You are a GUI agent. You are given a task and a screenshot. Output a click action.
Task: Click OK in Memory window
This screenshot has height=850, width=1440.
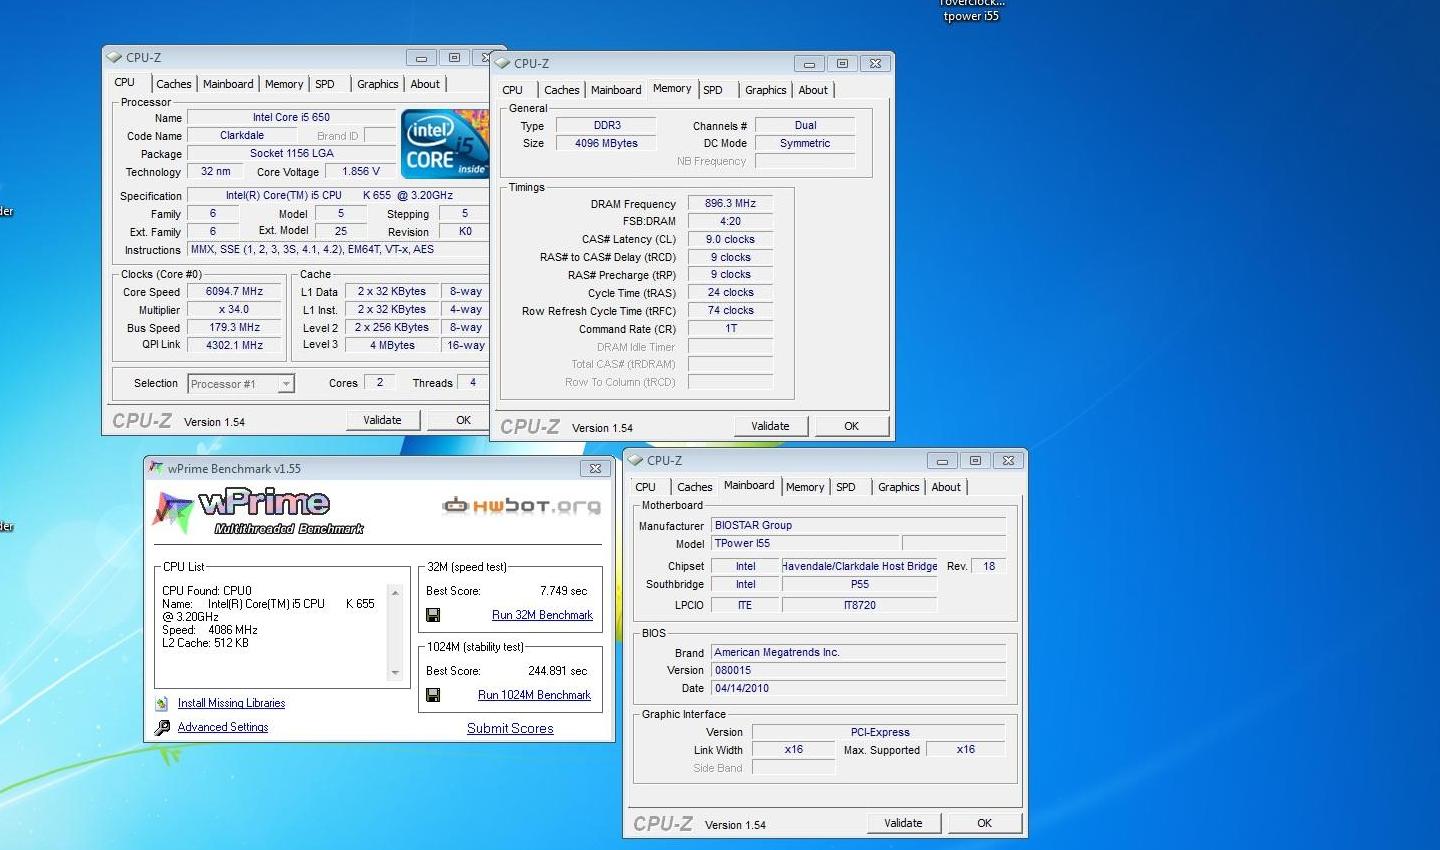[x=851, y=426]
